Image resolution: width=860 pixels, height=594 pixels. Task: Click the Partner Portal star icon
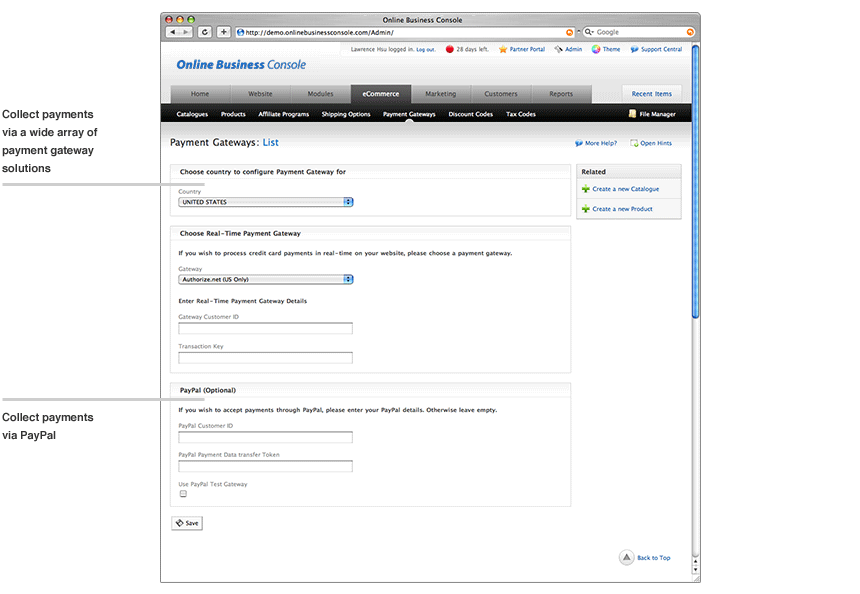503,49
